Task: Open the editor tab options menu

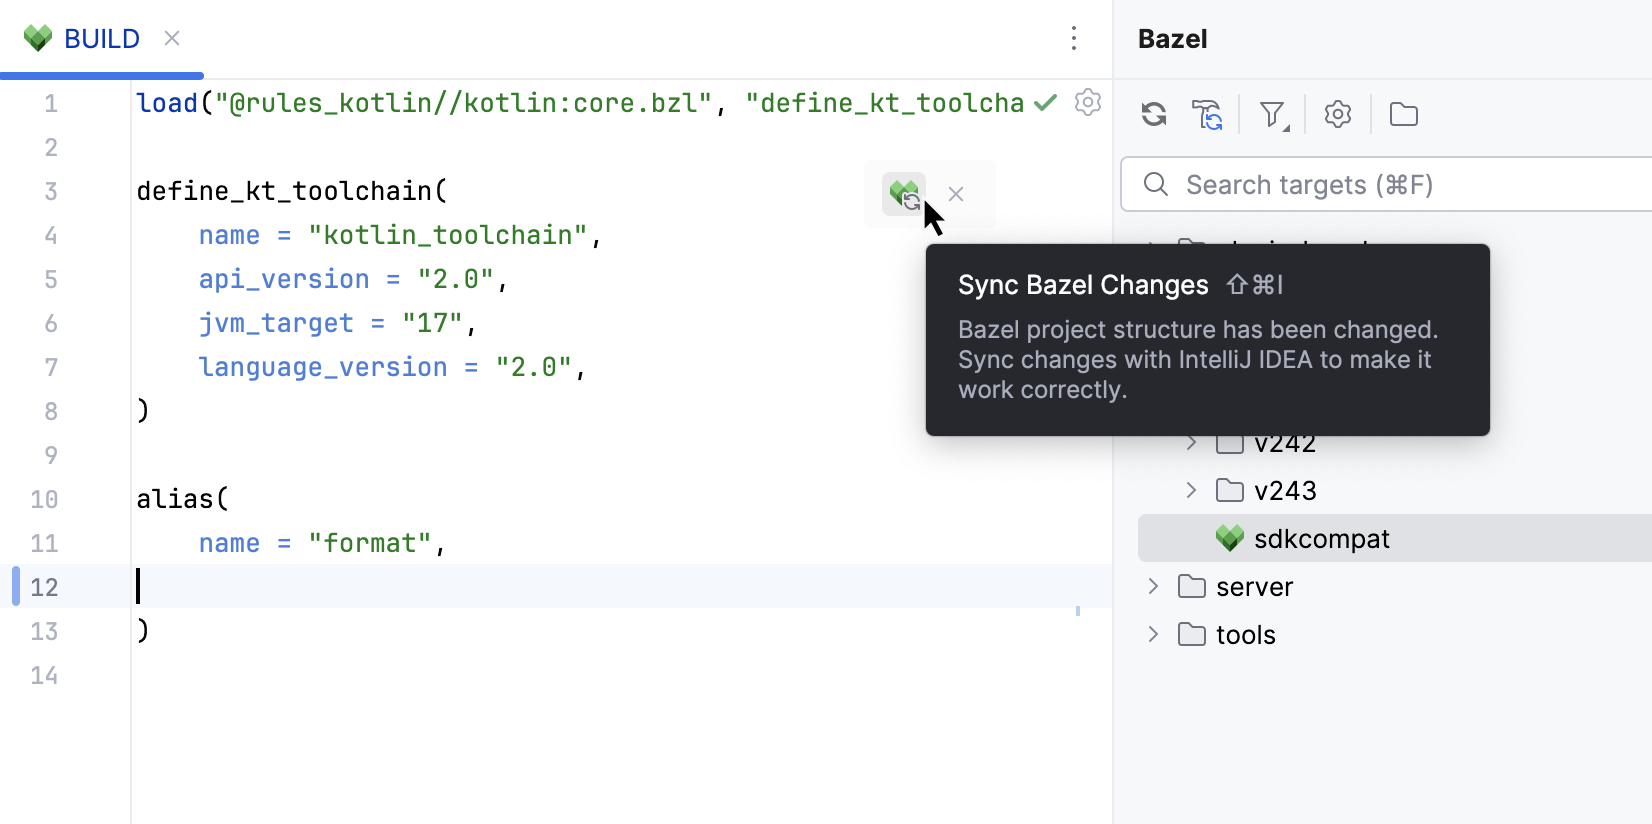Action: point(1074,39)
